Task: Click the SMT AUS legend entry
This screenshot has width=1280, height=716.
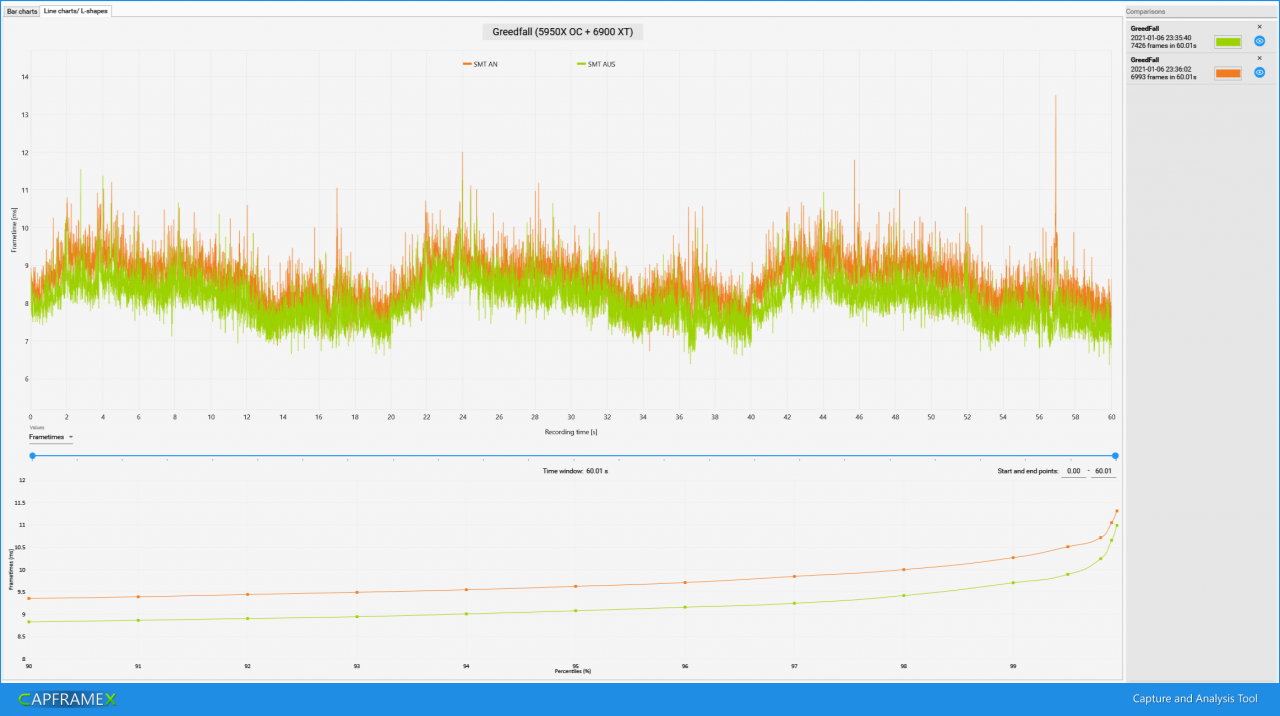Action: click(x=596, y=64)
